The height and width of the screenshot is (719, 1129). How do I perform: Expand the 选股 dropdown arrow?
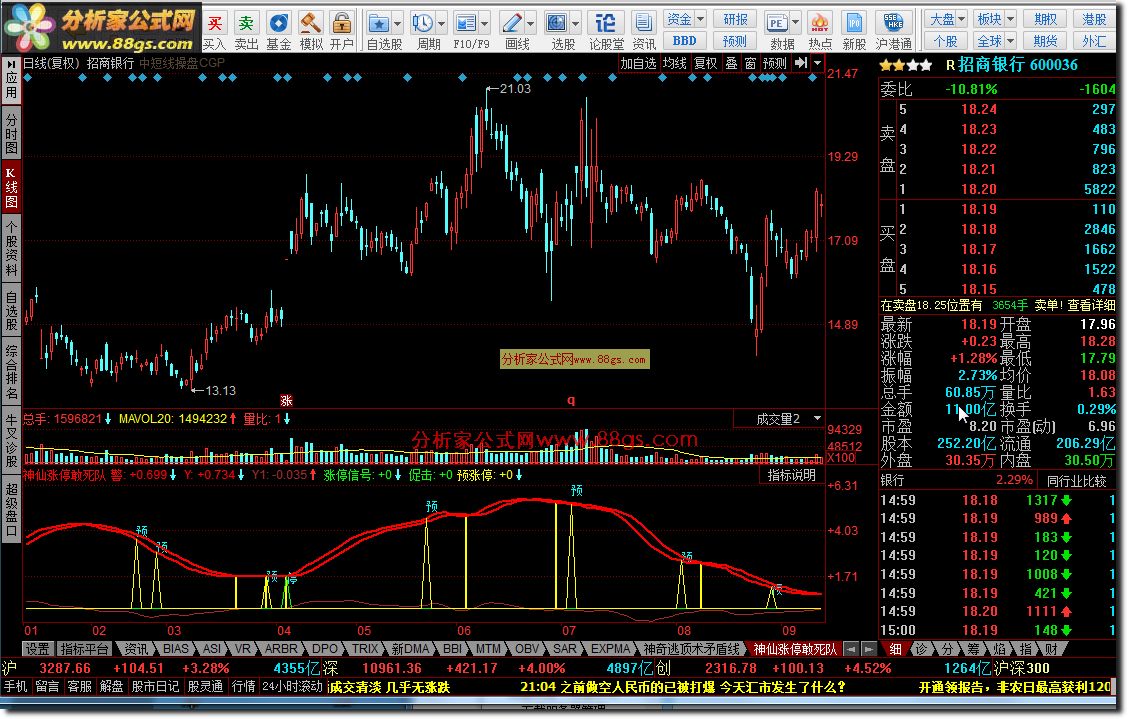coord(575,24)
